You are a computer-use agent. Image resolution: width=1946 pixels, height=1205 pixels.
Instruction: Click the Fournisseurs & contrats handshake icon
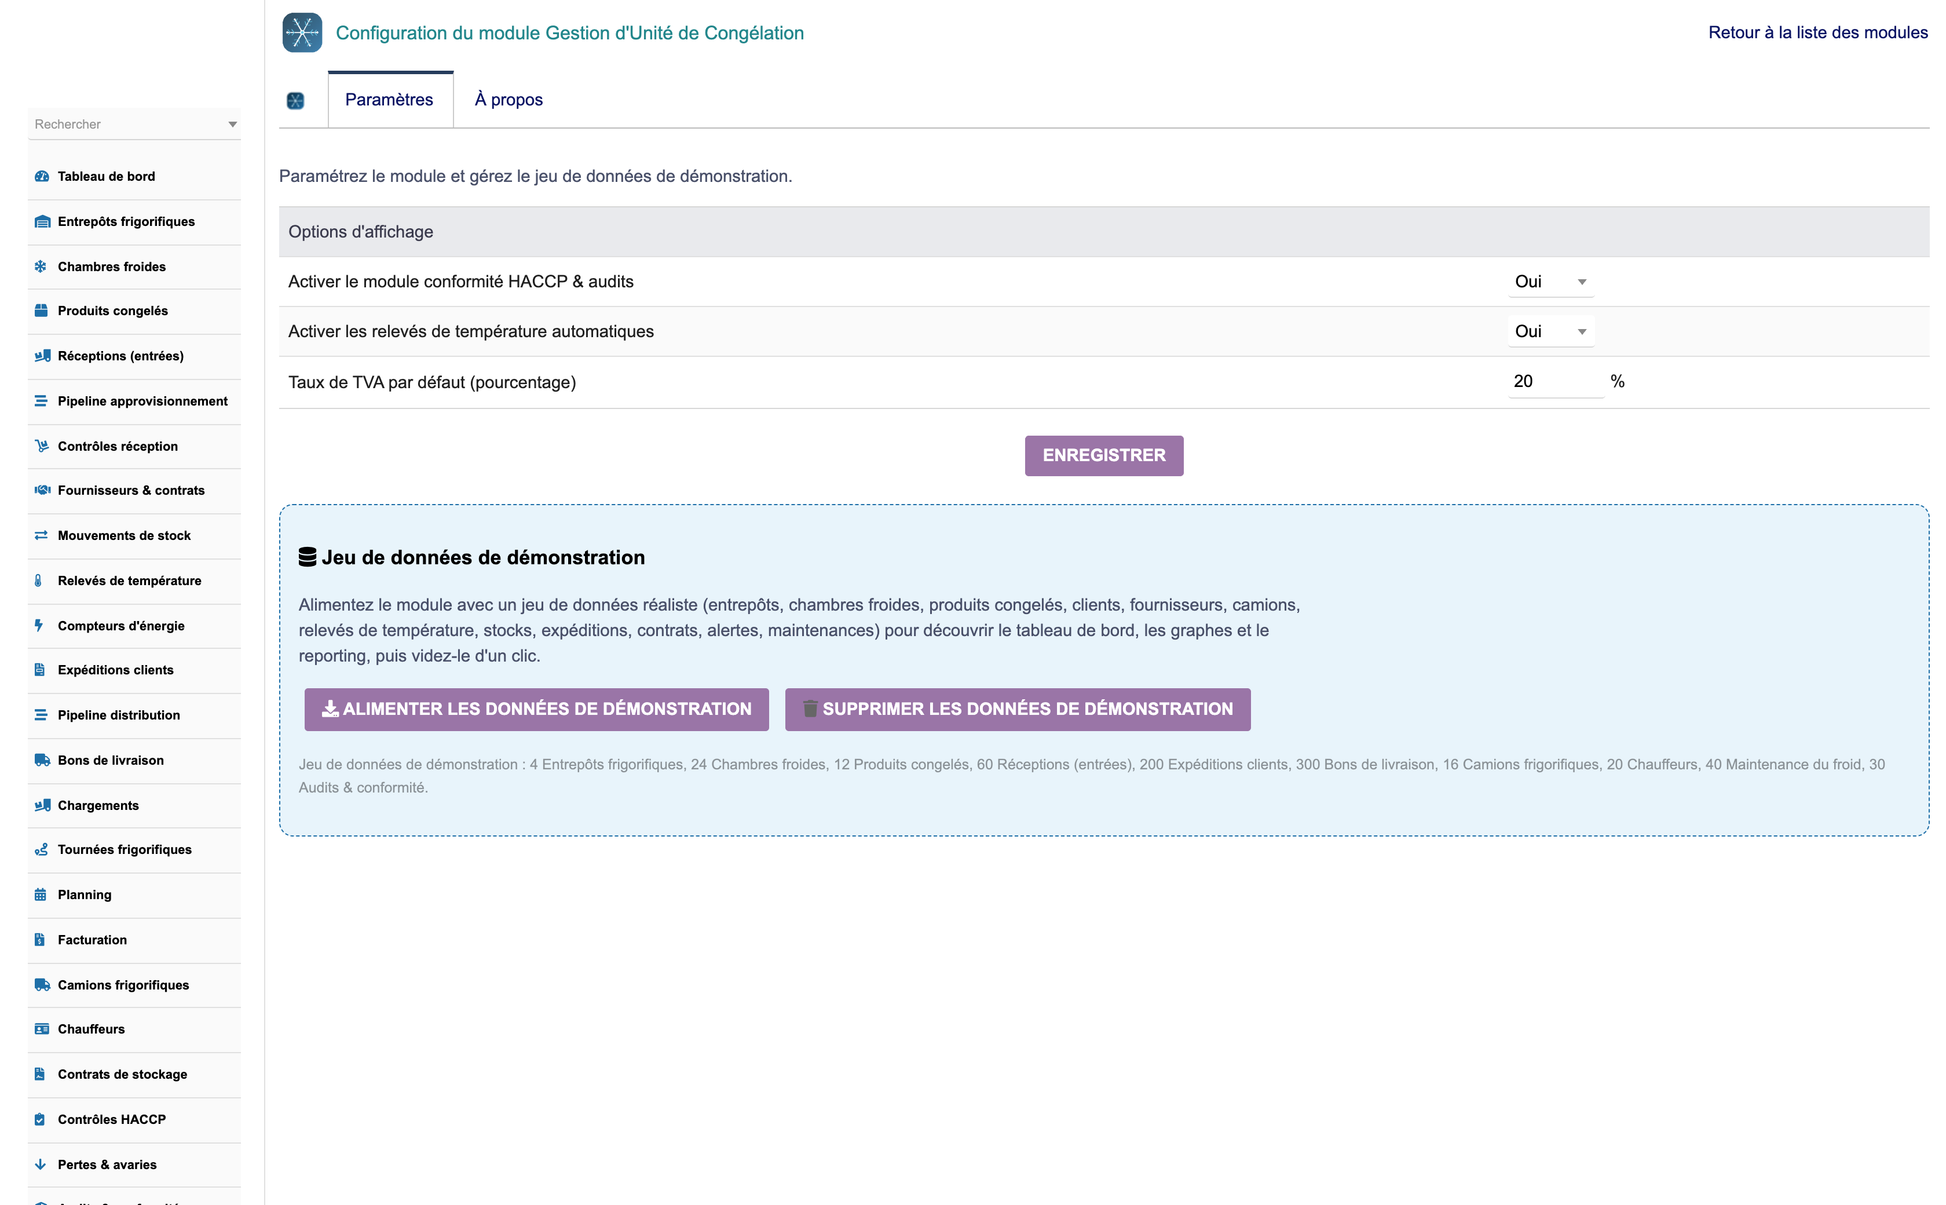[x=41, y=490]
